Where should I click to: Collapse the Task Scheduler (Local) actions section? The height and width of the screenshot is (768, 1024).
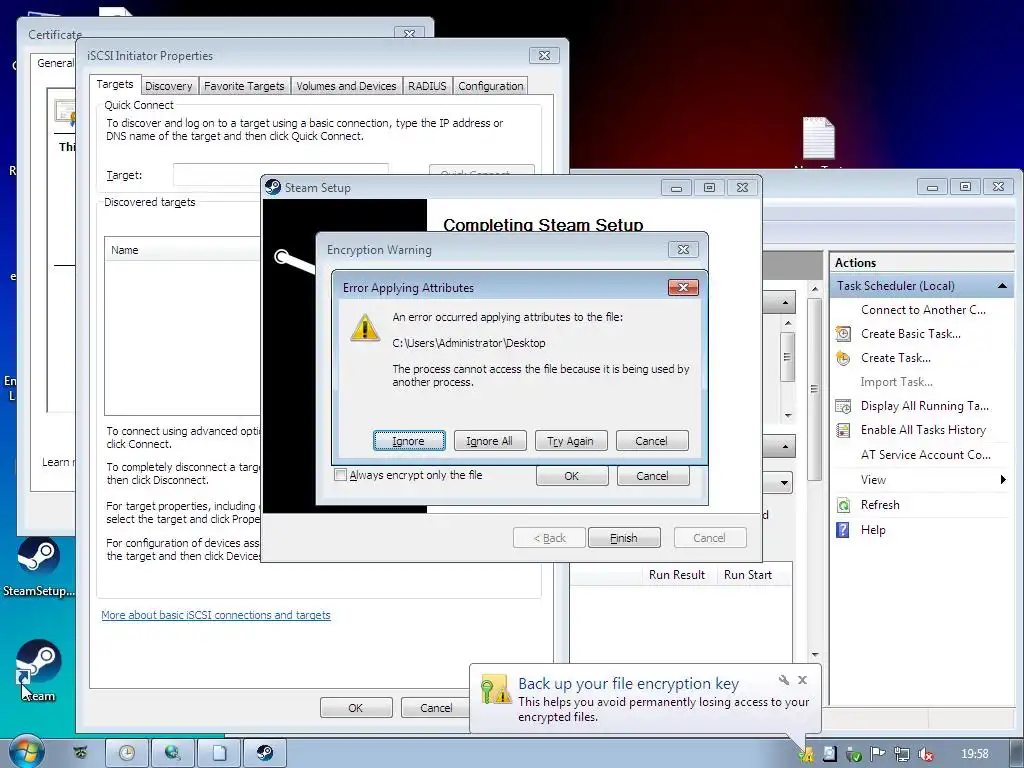pos(1002,286)
